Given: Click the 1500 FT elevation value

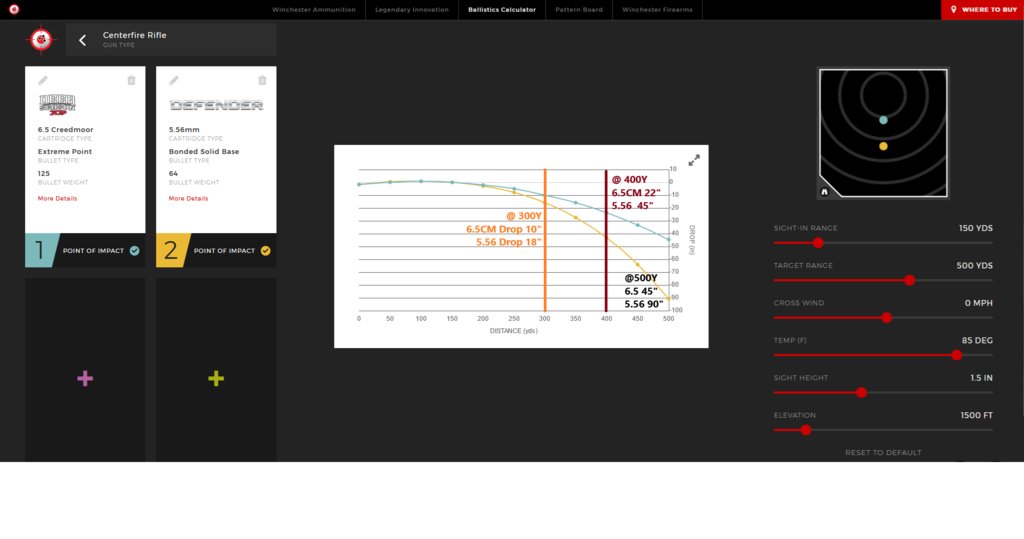Looking at the screenshot, I should click(976, 416).
